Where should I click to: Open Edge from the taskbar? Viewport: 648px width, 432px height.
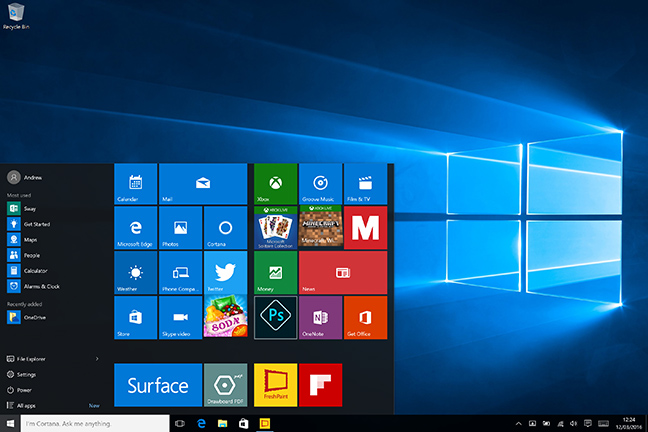[201, 423]
